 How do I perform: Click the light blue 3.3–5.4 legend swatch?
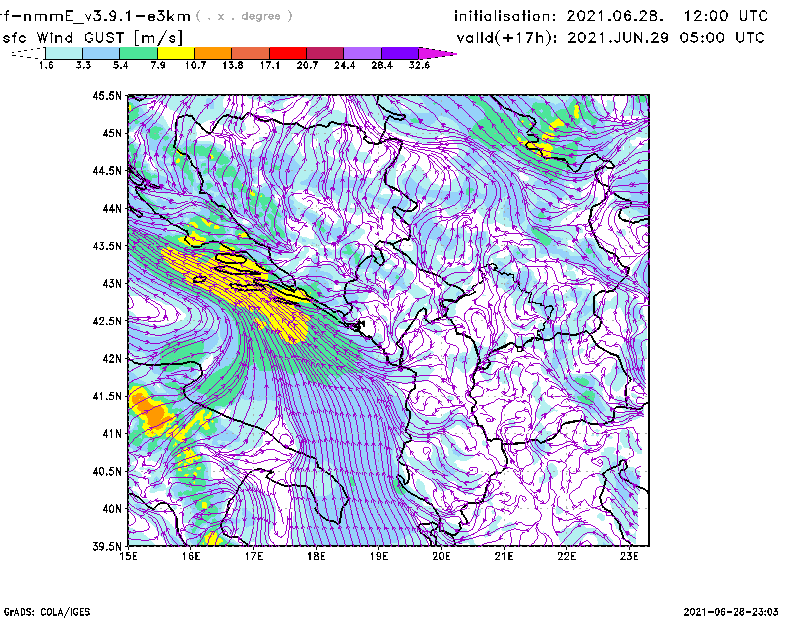pos(101,53)
